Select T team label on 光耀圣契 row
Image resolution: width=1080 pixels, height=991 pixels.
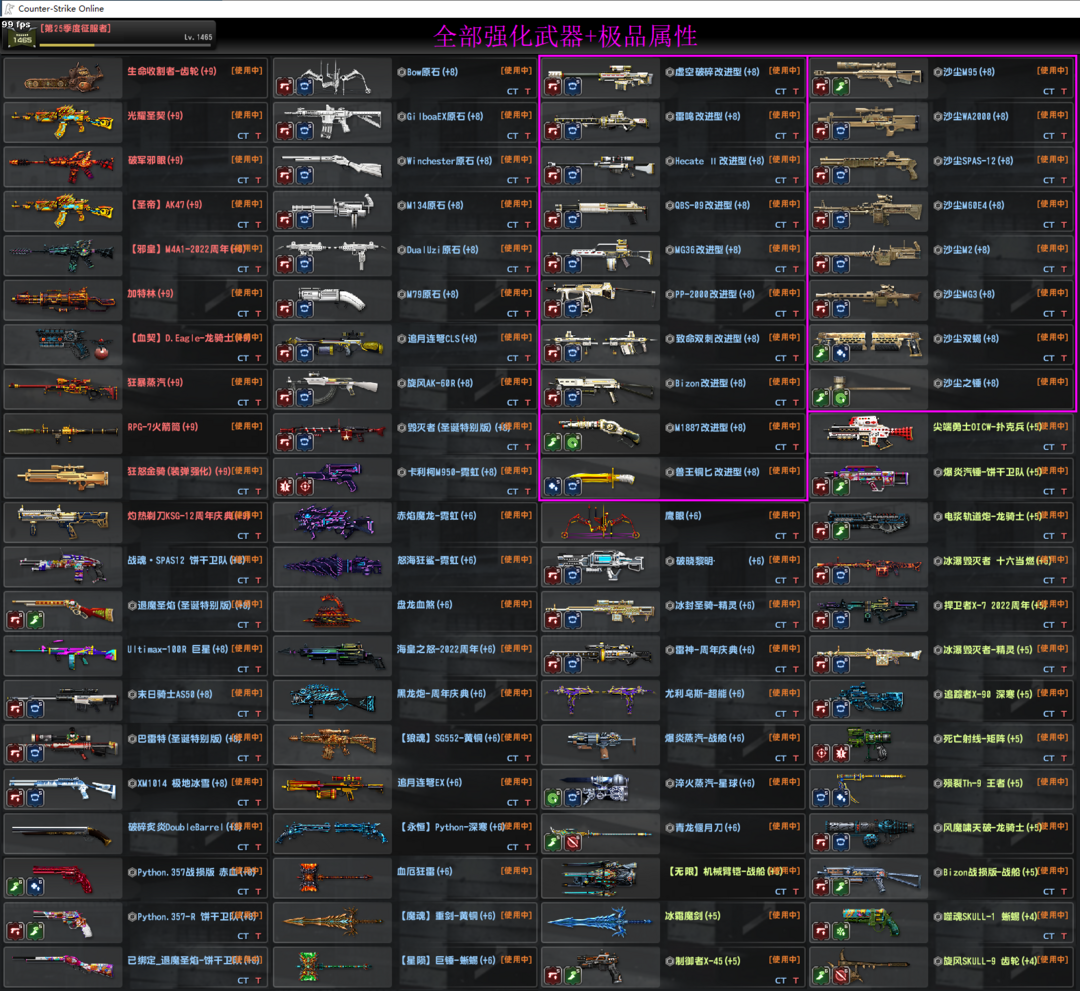[x=258, y=136]
